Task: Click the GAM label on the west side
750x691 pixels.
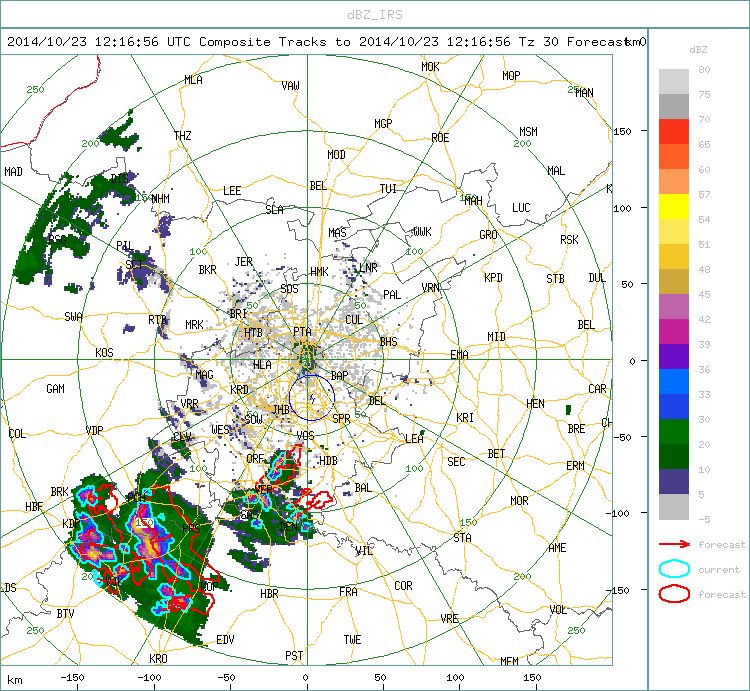Action: pyautogui.click(x=55, y=389)
